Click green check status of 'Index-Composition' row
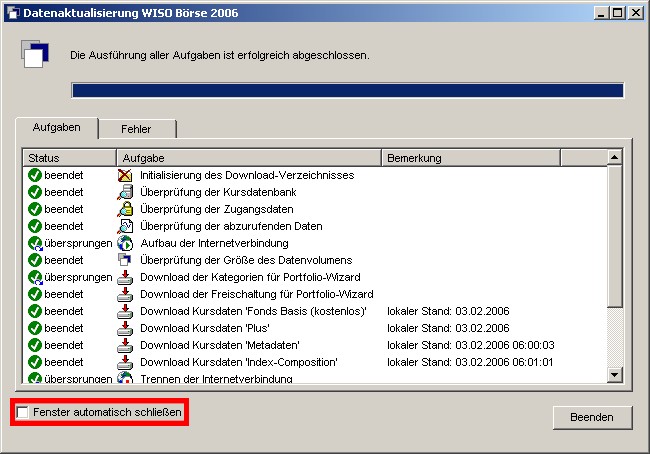 pyautogui.click(x=35, y=362)
